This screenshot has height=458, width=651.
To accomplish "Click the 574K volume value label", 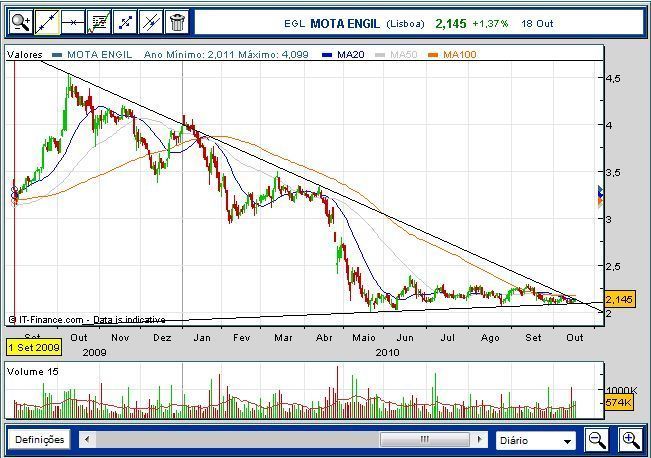I will coord(619,402).
